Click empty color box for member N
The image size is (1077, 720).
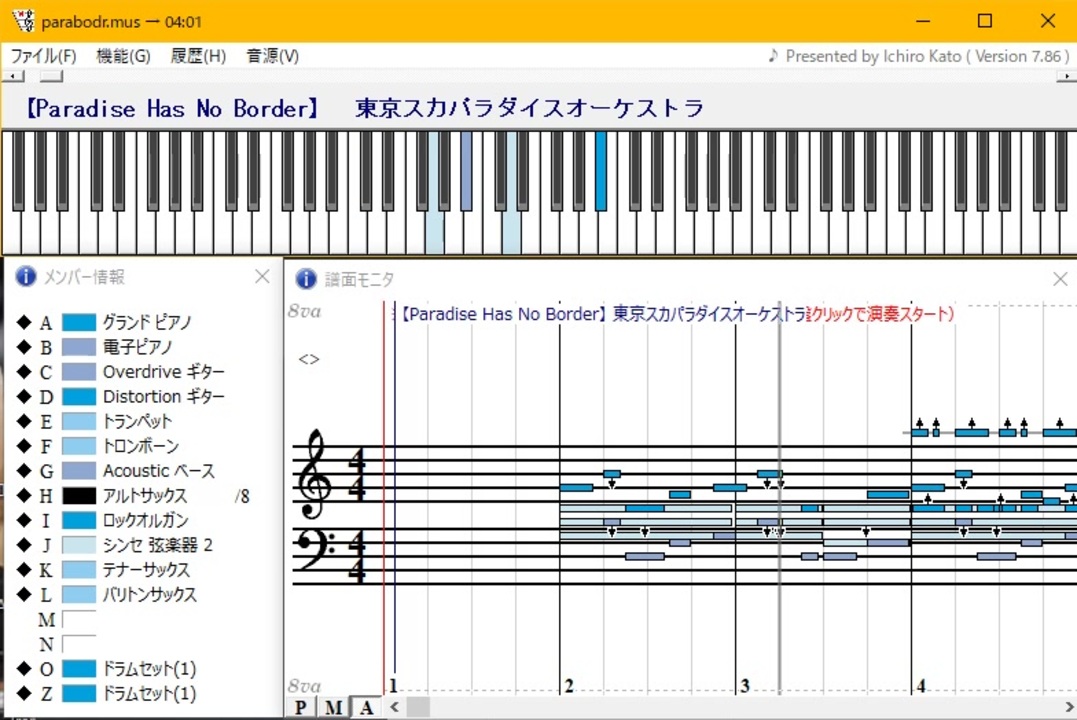pyautogui.click(x=79, y=644)
